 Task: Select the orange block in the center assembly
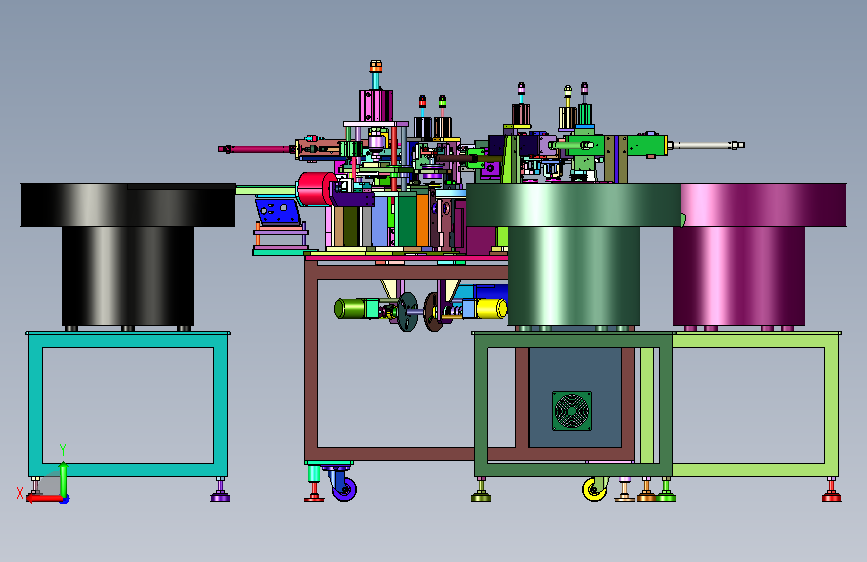pyautogui.click(x=422, y=220)
